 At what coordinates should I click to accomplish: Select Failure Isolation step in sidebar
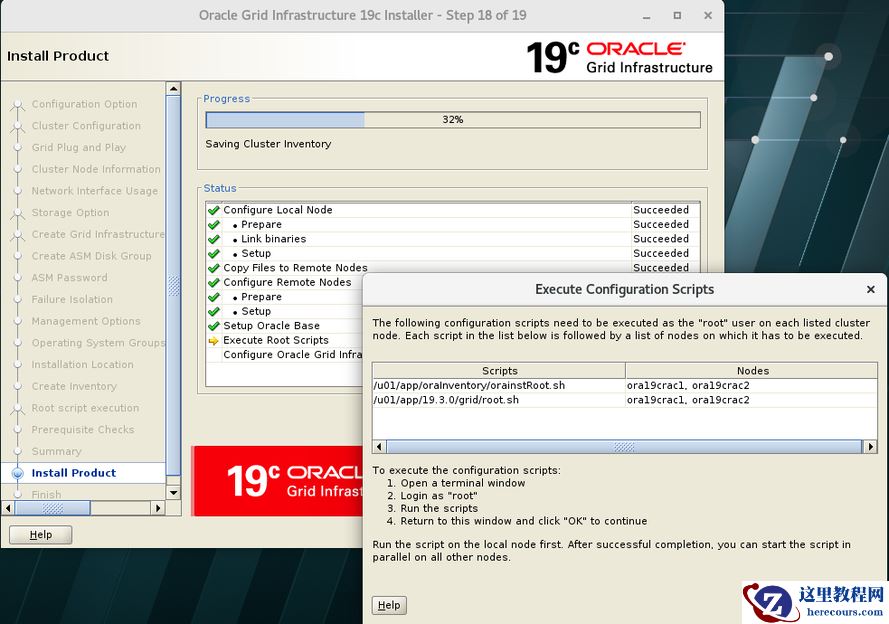[x=72, y=299]
